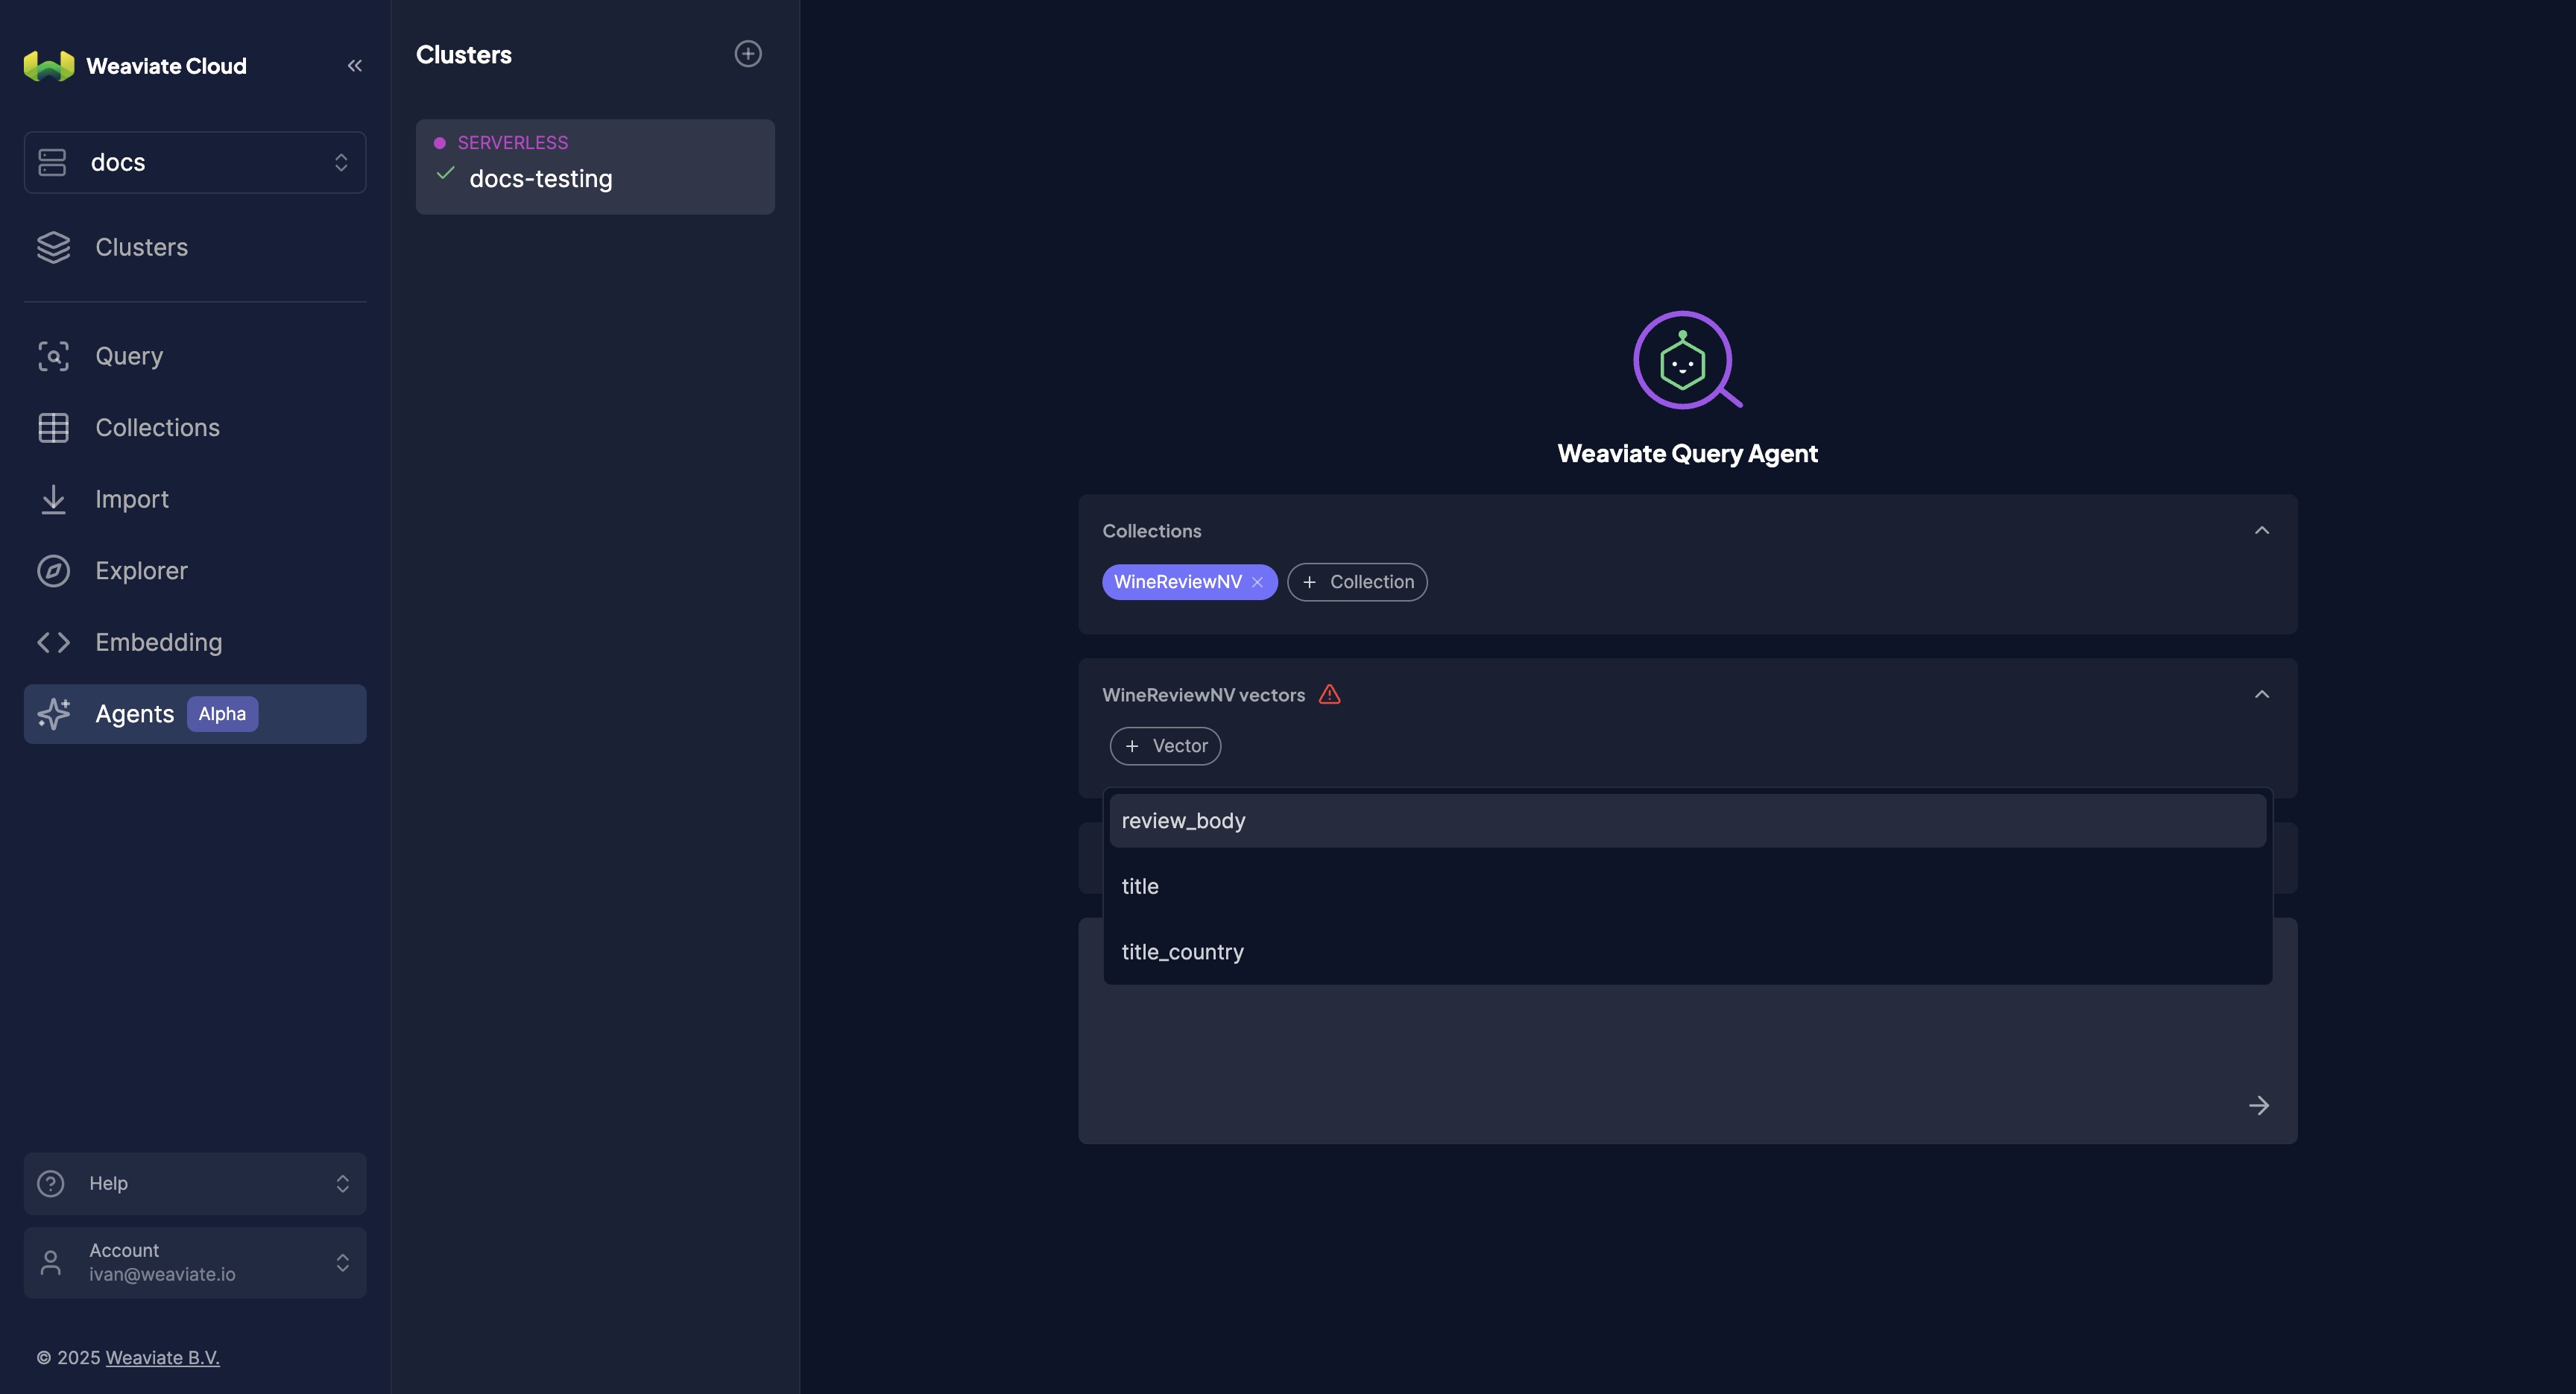Viewport: 2576px width, 1394px height.
Task: Click the Weaviate Query Agent robot icon
Action: 1687,360
